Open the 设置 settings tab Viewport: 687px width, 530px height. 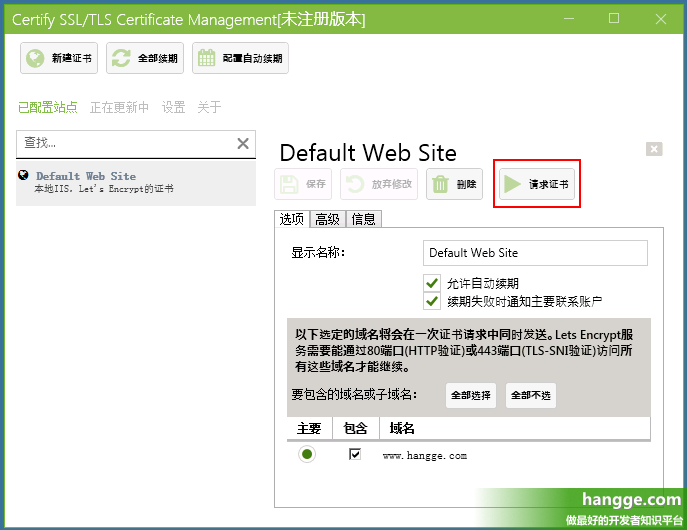[x=174, y=107]
